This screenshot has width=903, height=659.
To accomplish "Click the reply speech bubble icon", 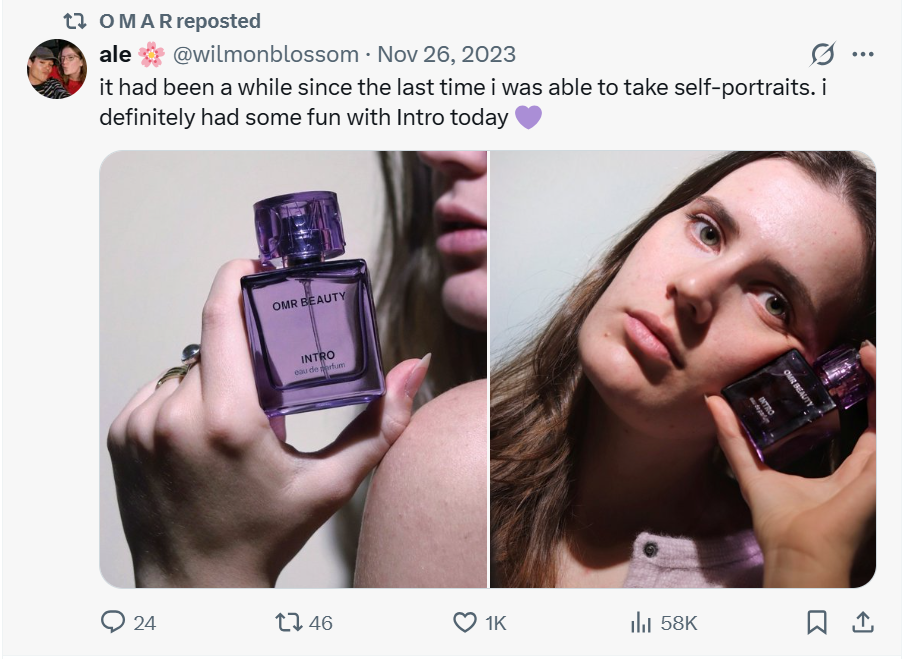I will 113,622.
